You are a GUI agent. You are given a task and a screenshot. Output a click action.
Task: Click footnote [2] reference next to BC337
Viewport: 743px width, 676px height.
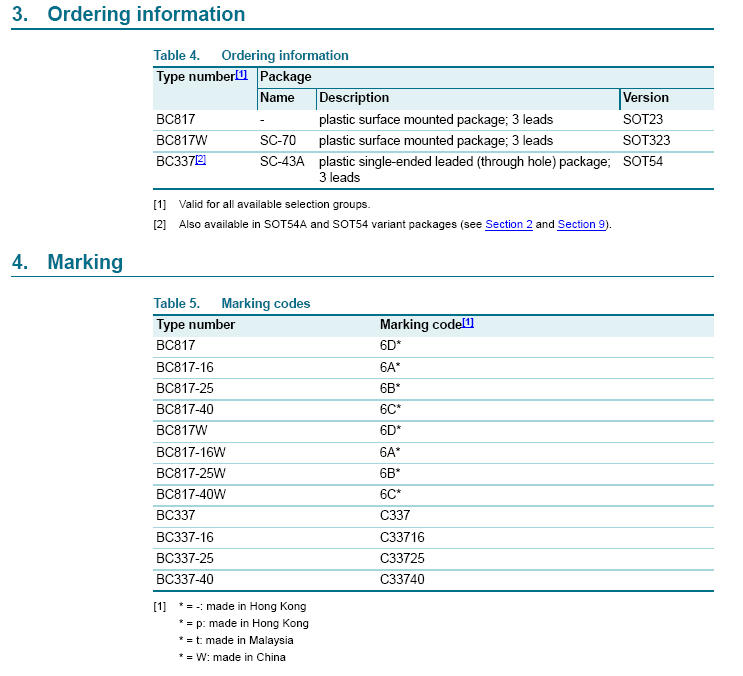click(200, 160)
